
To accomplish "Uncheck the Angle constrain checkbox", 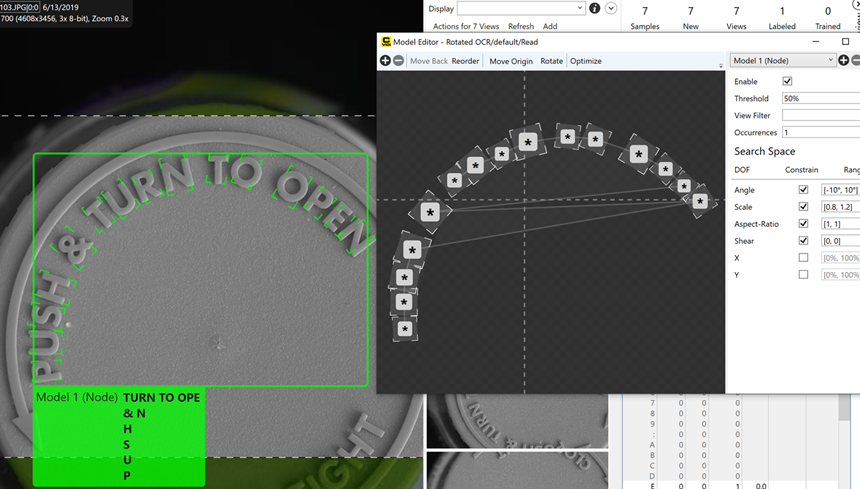I will point(803,190).
